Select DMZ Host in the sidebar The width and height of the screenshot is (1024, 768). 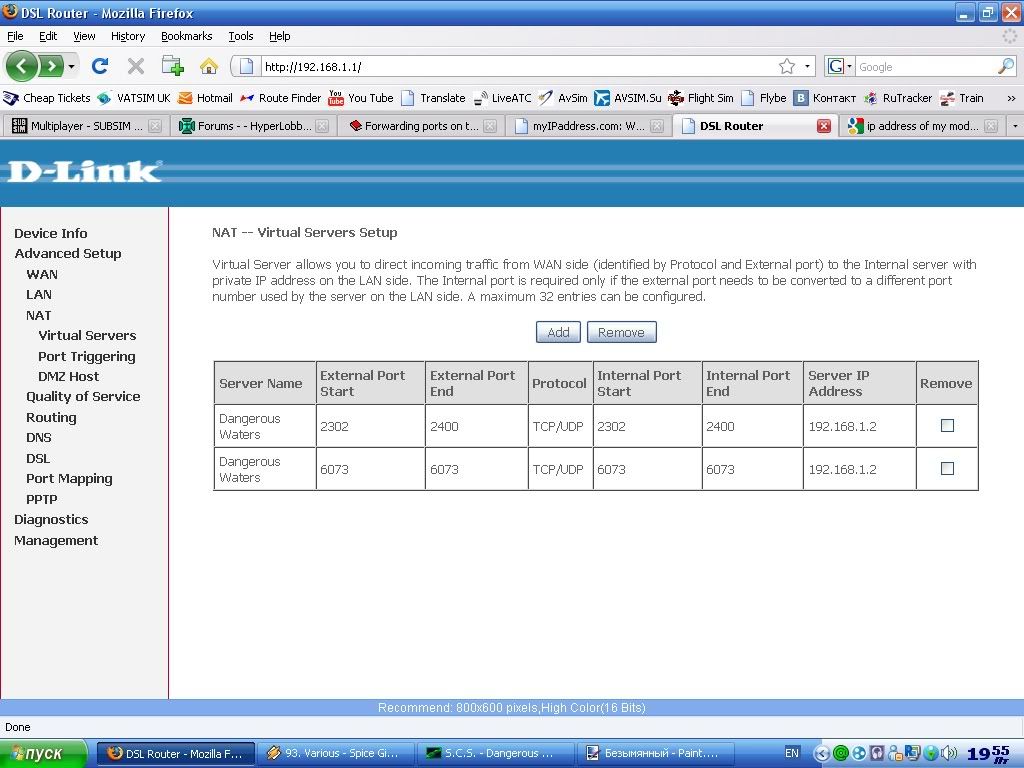click(x=69, y=376)
